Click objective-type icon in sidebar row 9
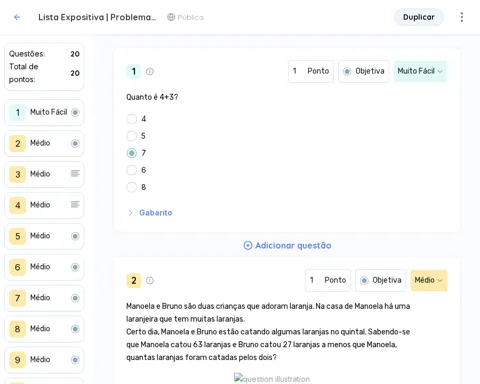This screenshot has width=480, height=384. point(75,360)
